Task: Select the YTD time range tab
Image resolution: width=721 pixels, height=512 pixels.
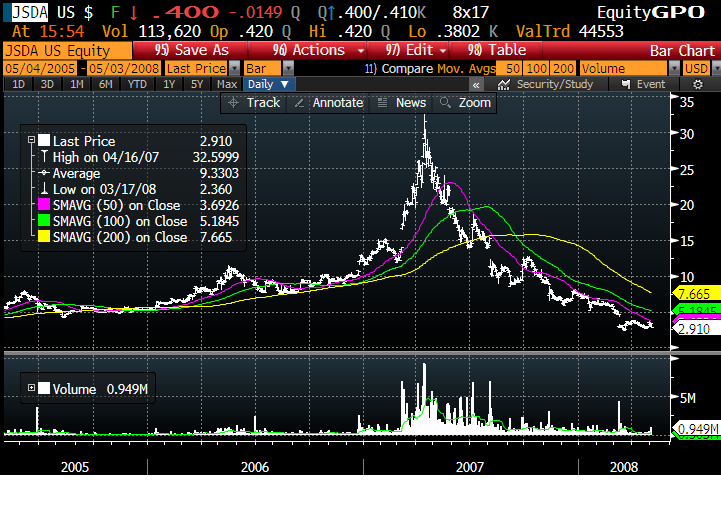Action: click(137, 85)
